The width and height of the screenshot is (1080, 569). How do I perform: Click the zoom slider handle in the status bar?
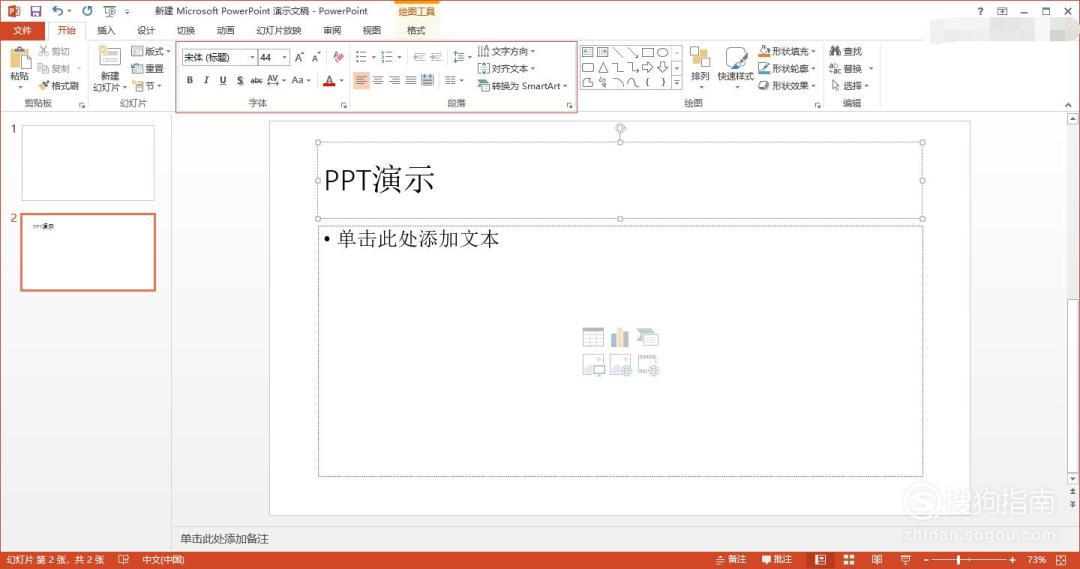click(x=959, y=560)
